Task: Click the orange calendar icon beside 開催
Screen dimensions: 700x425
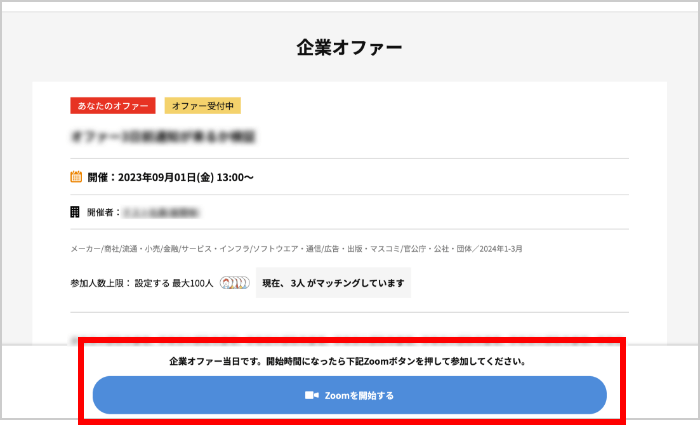Action: click(x=76, y=177)
